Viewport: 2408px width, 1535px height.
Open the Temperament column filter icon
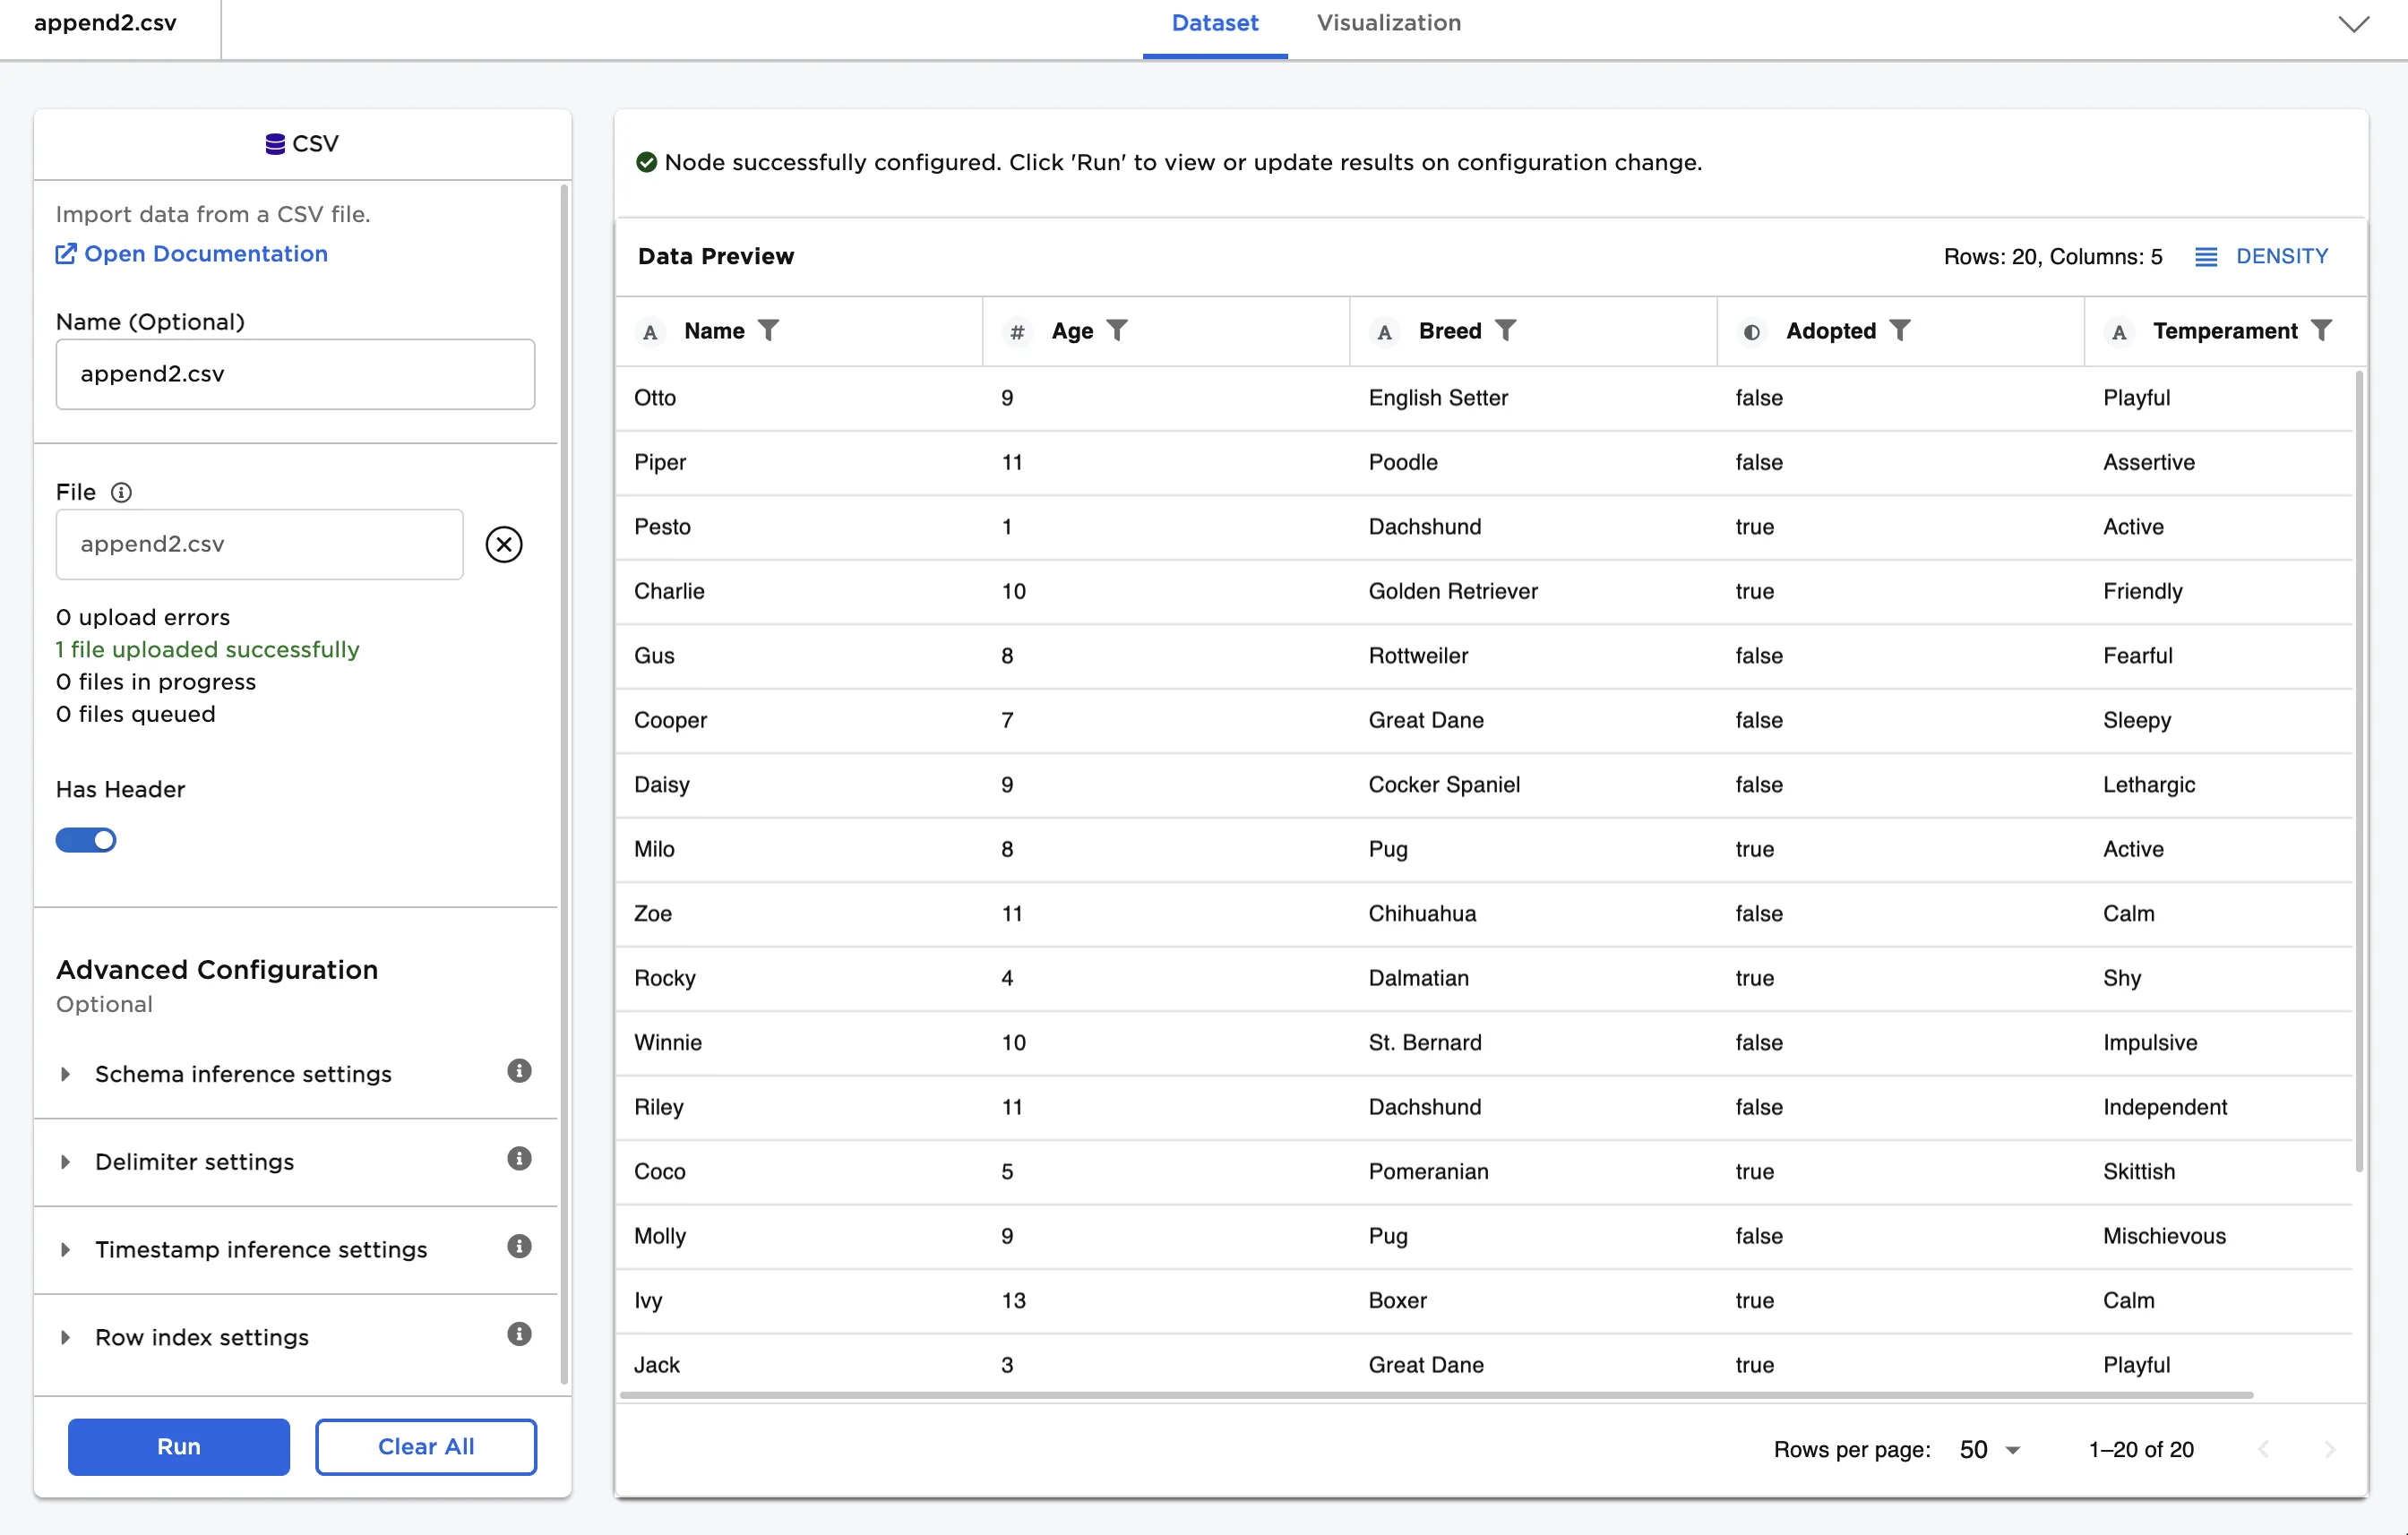click(x=2322, y=330)
